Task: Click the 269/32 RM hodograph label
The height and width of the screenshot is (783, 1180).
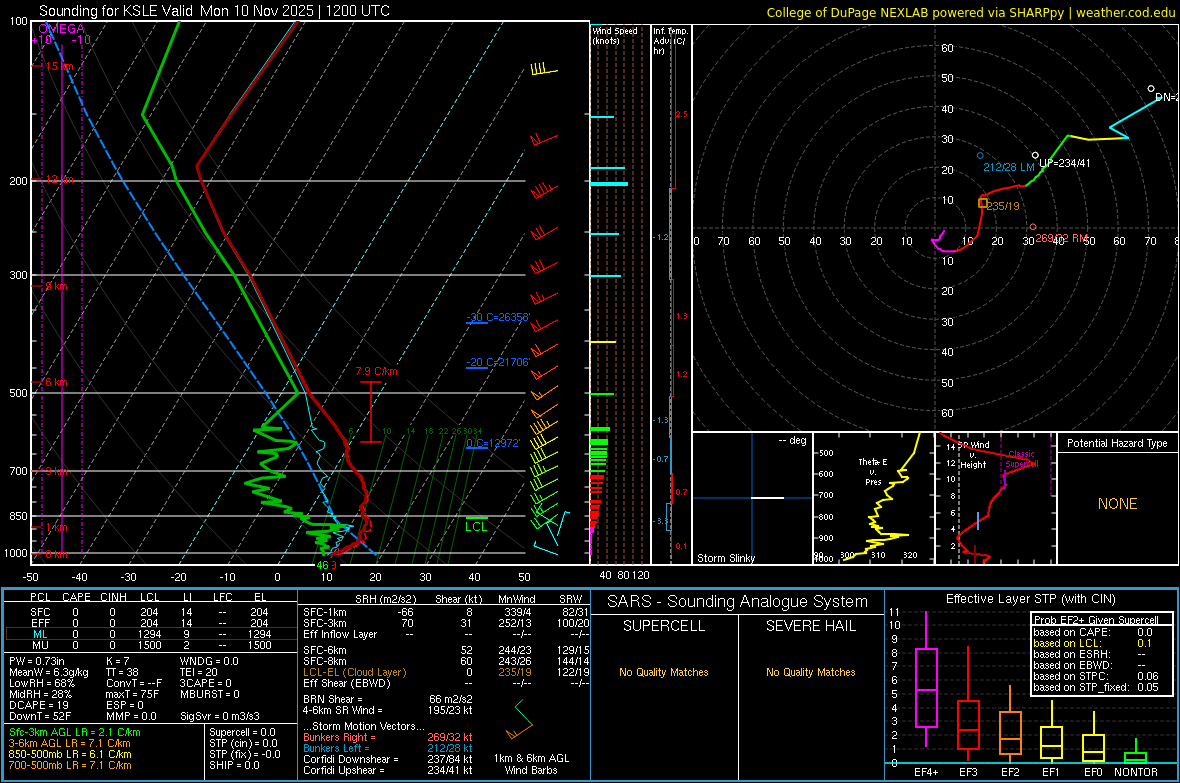Action: tap(1061, 238)
